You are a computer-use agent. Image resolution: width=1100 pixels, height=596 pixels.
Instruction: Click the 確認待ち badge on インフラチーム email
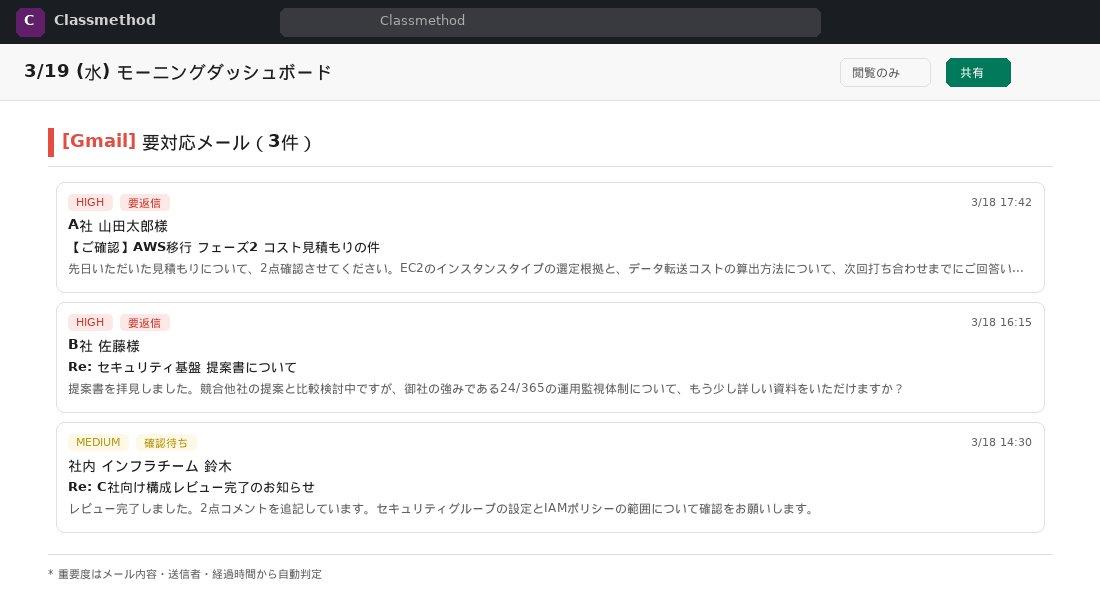click(166, 442)
